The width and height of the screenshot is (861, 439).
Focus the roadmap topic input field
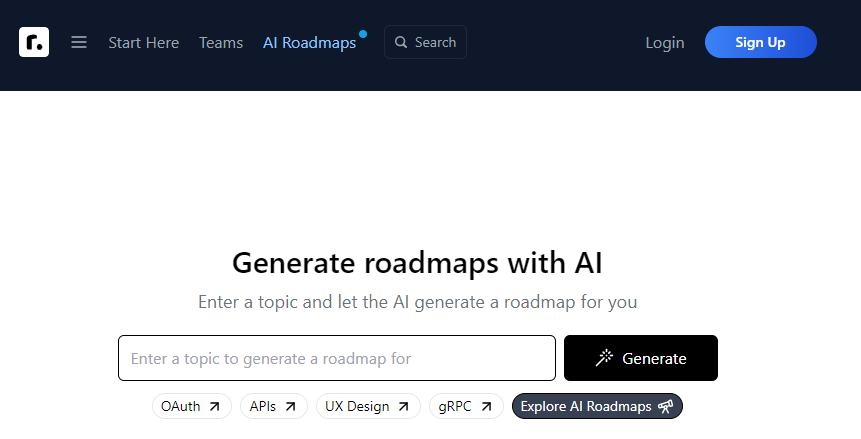click(336, 358)
